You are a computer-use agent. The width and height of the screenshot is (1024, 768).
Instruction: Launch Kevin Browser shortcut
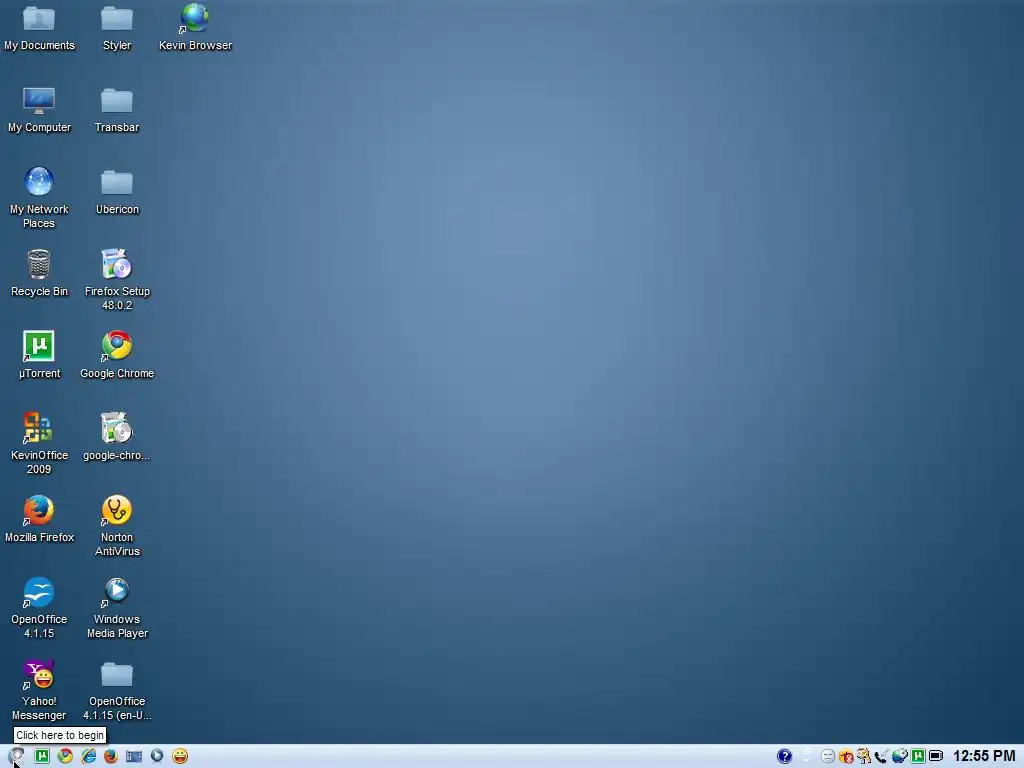(195, 18)
